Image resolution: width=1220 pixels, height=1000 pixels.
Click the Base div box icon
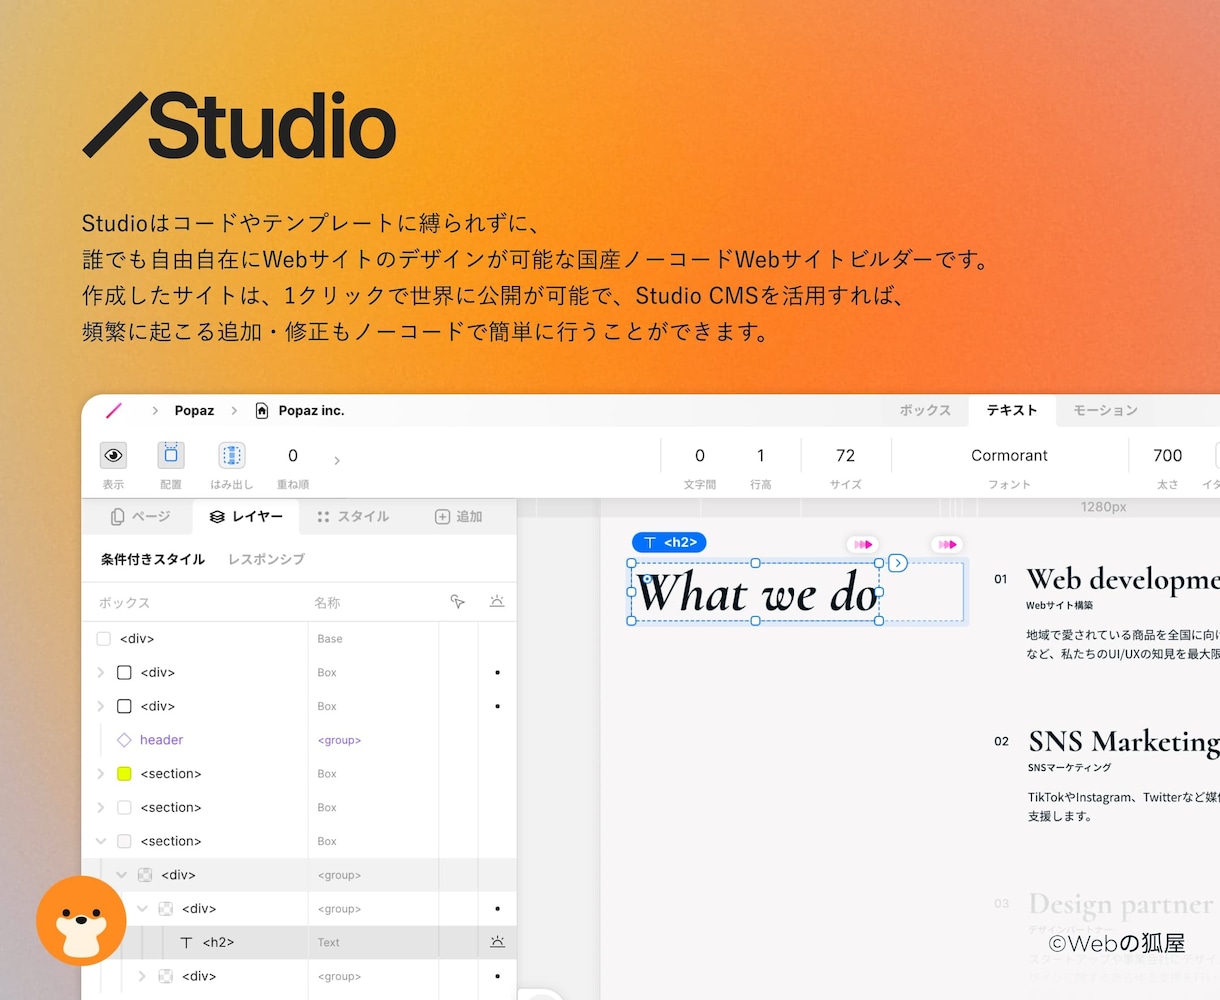[103, 638]
